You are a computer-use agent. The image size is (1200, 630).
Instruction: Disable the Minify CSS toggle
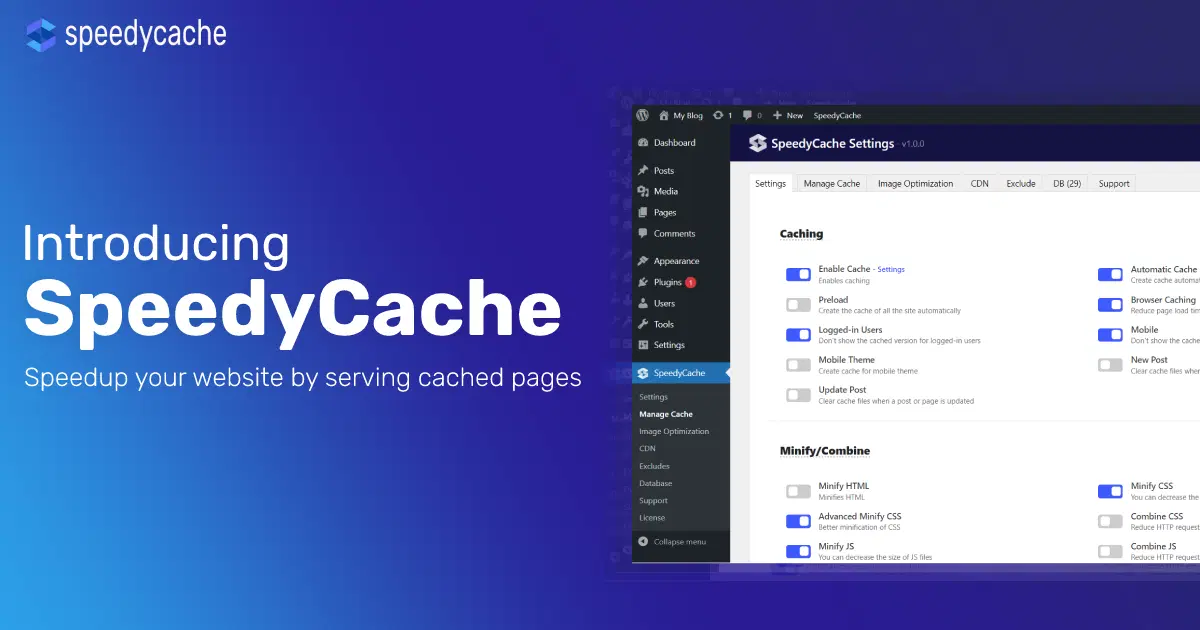point(1110,491)
